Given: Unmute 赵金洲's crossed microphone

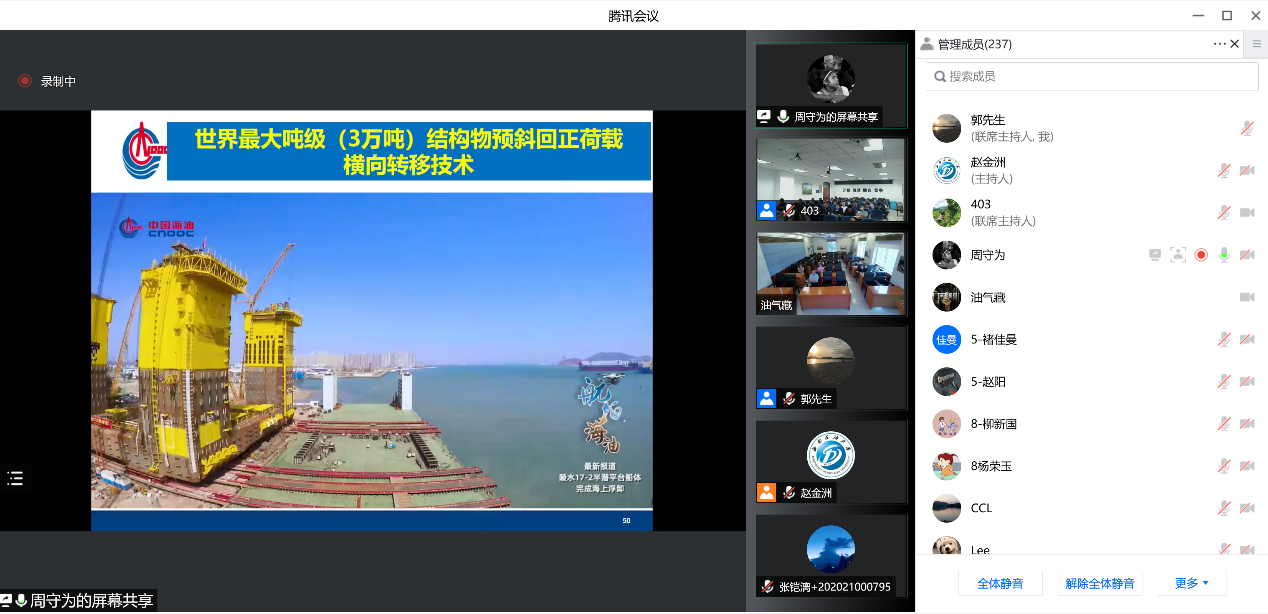Looking at the screenshot, I should (1222, 170).
